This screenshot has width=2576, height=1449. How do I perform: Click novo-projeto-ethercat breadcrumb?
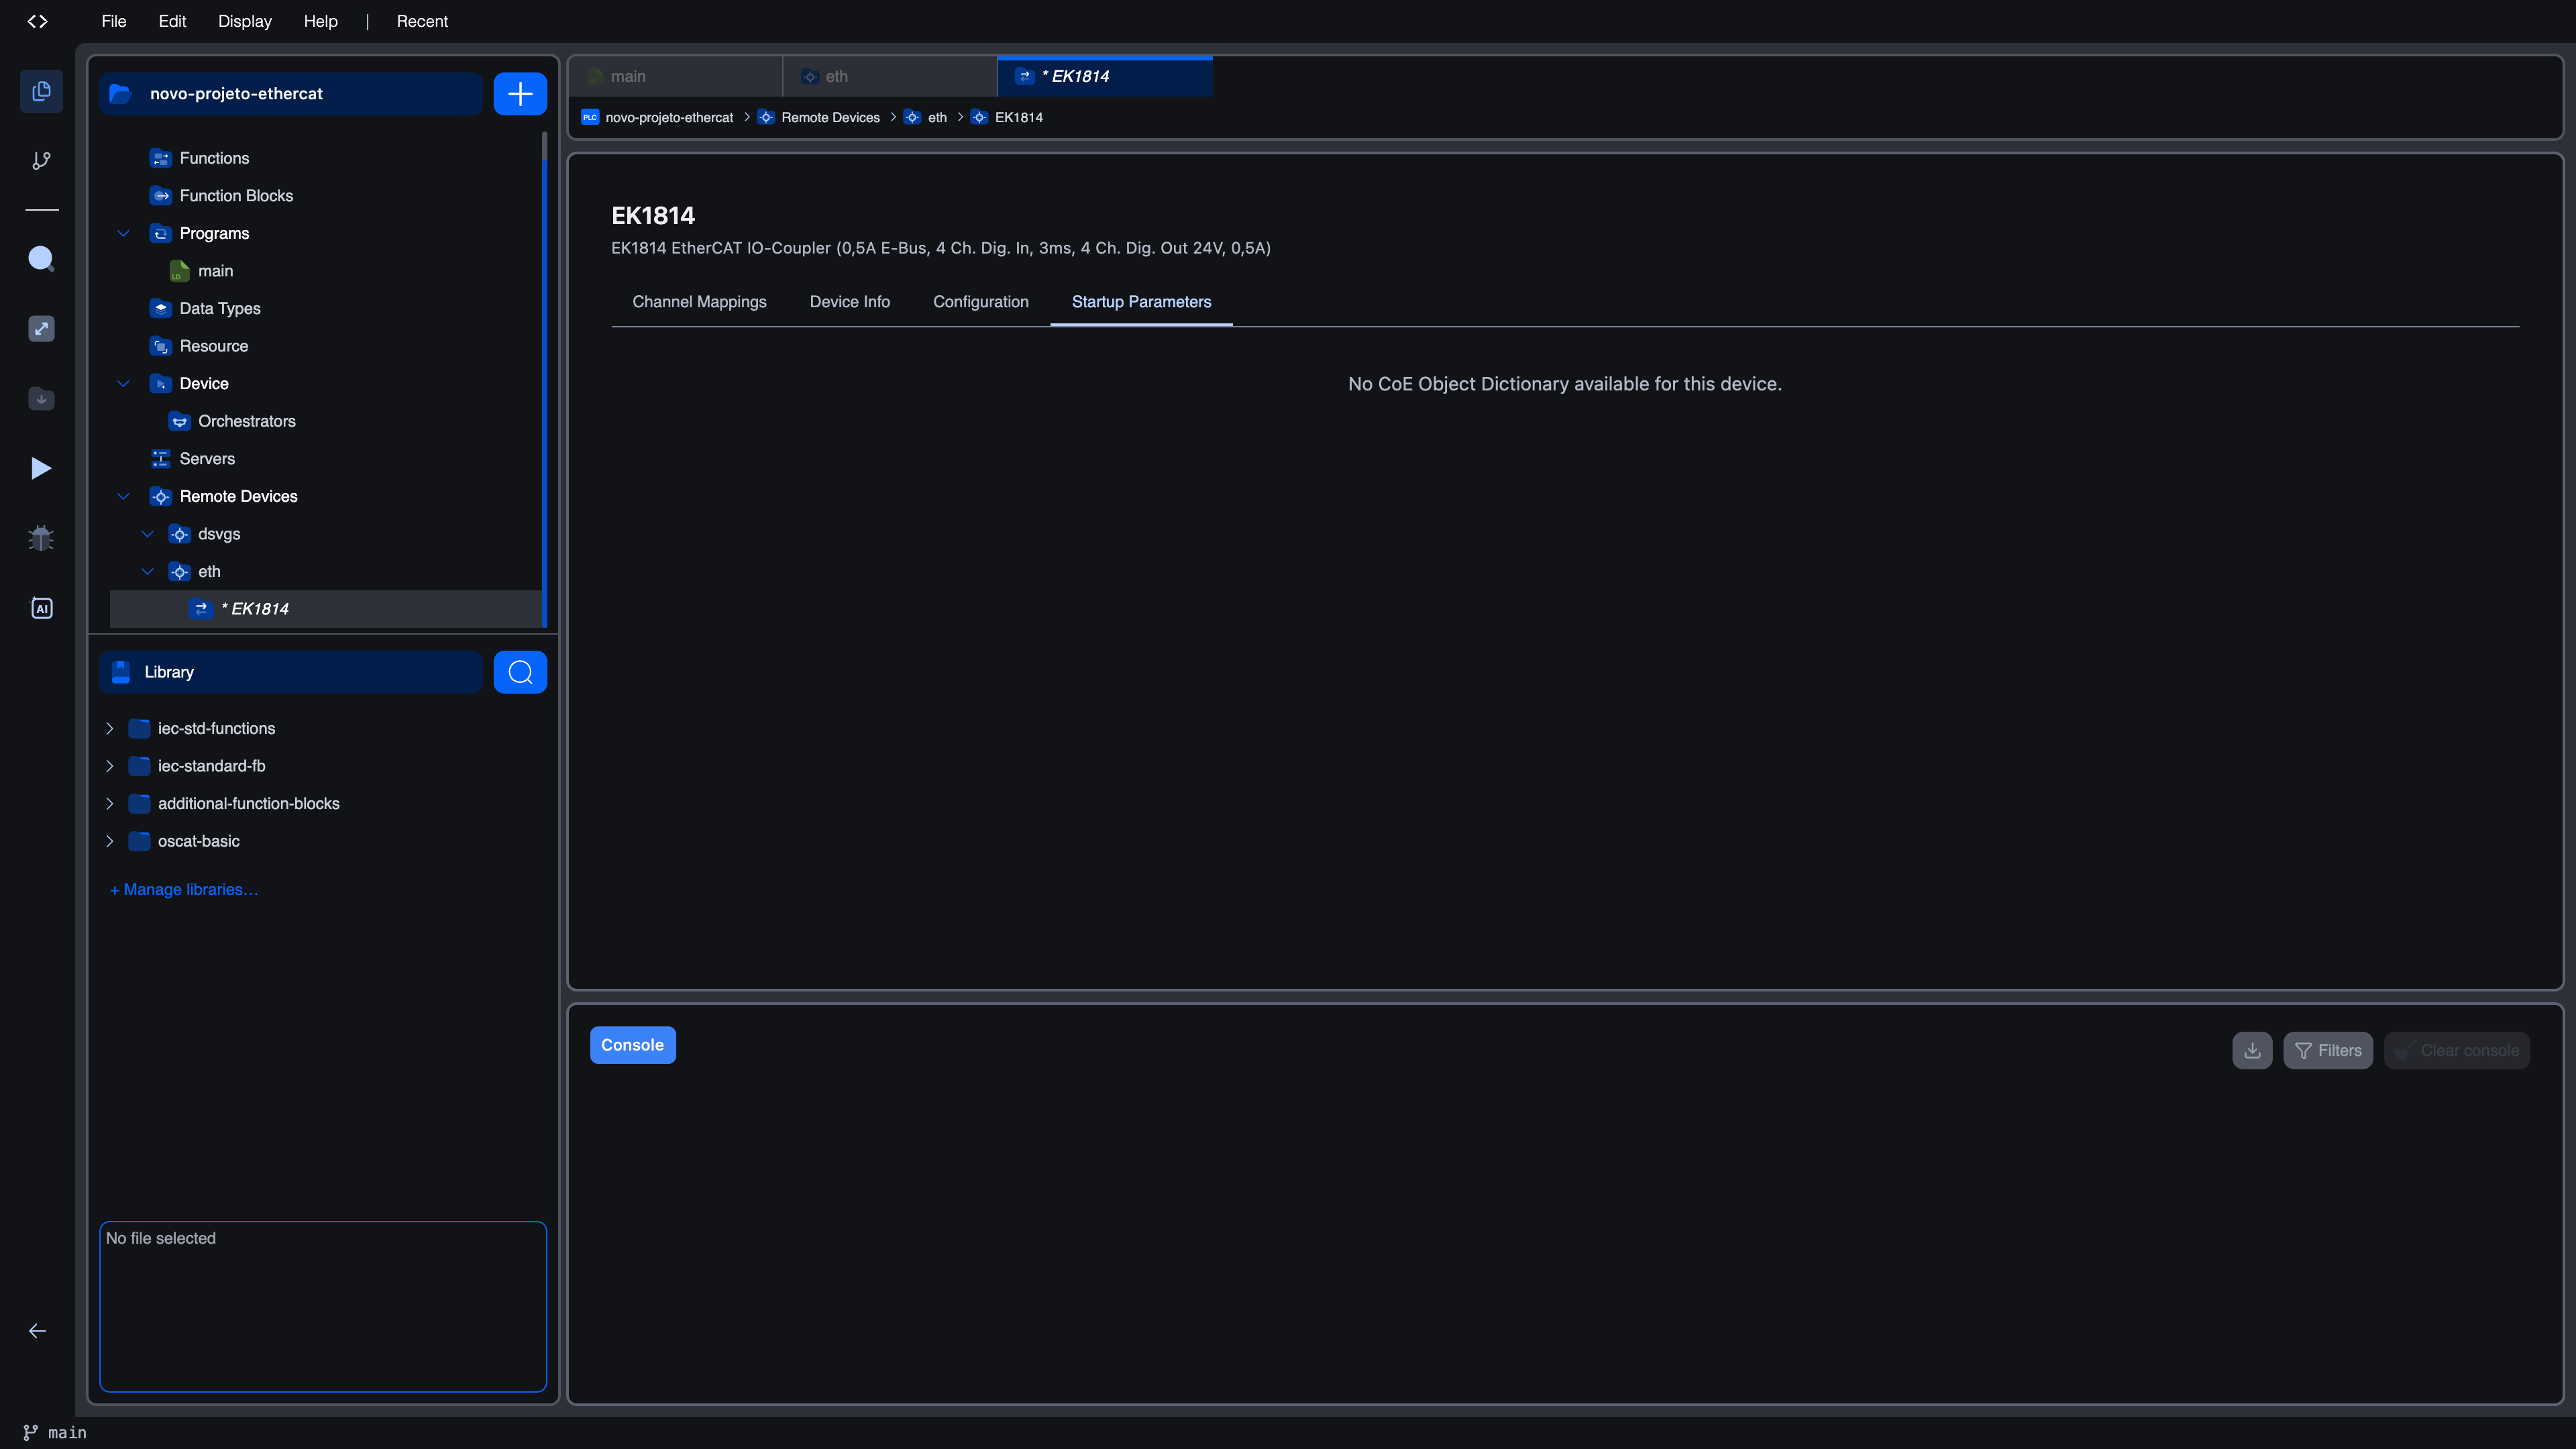pos(669,117)
